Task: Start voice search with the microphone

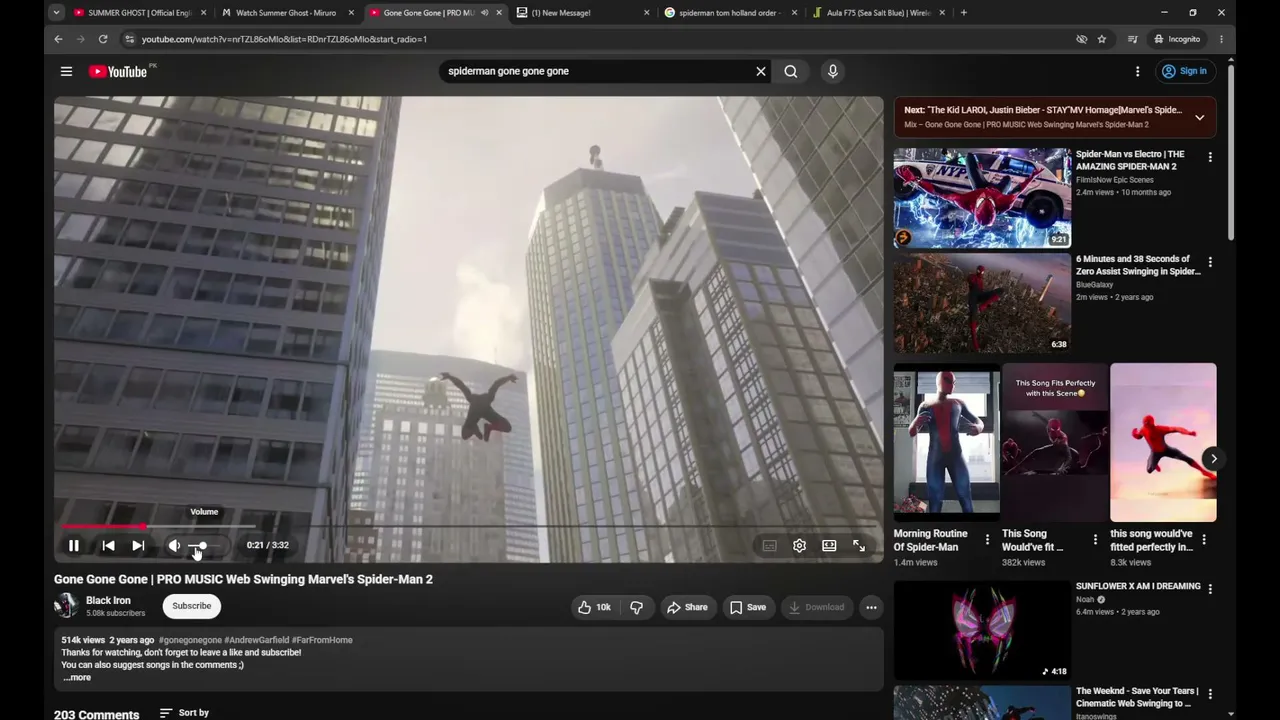Action: pyautogui.click(x=832, y=71)
